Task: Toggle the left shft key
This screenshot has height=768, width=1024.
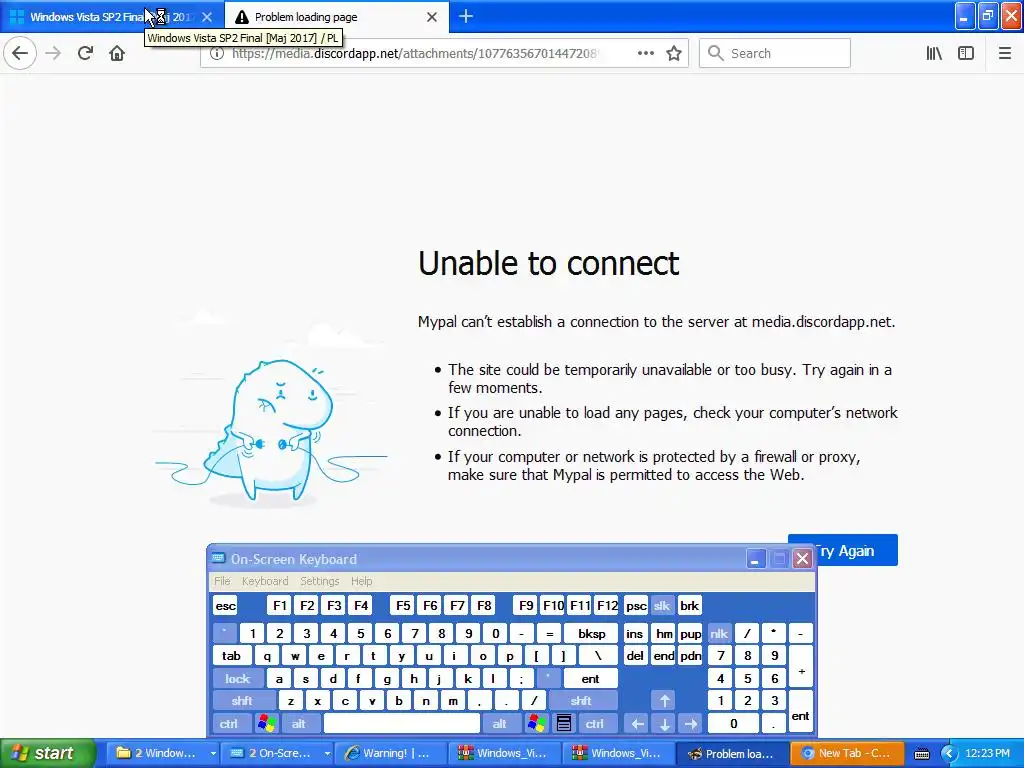Action: (x=242, y=701)
